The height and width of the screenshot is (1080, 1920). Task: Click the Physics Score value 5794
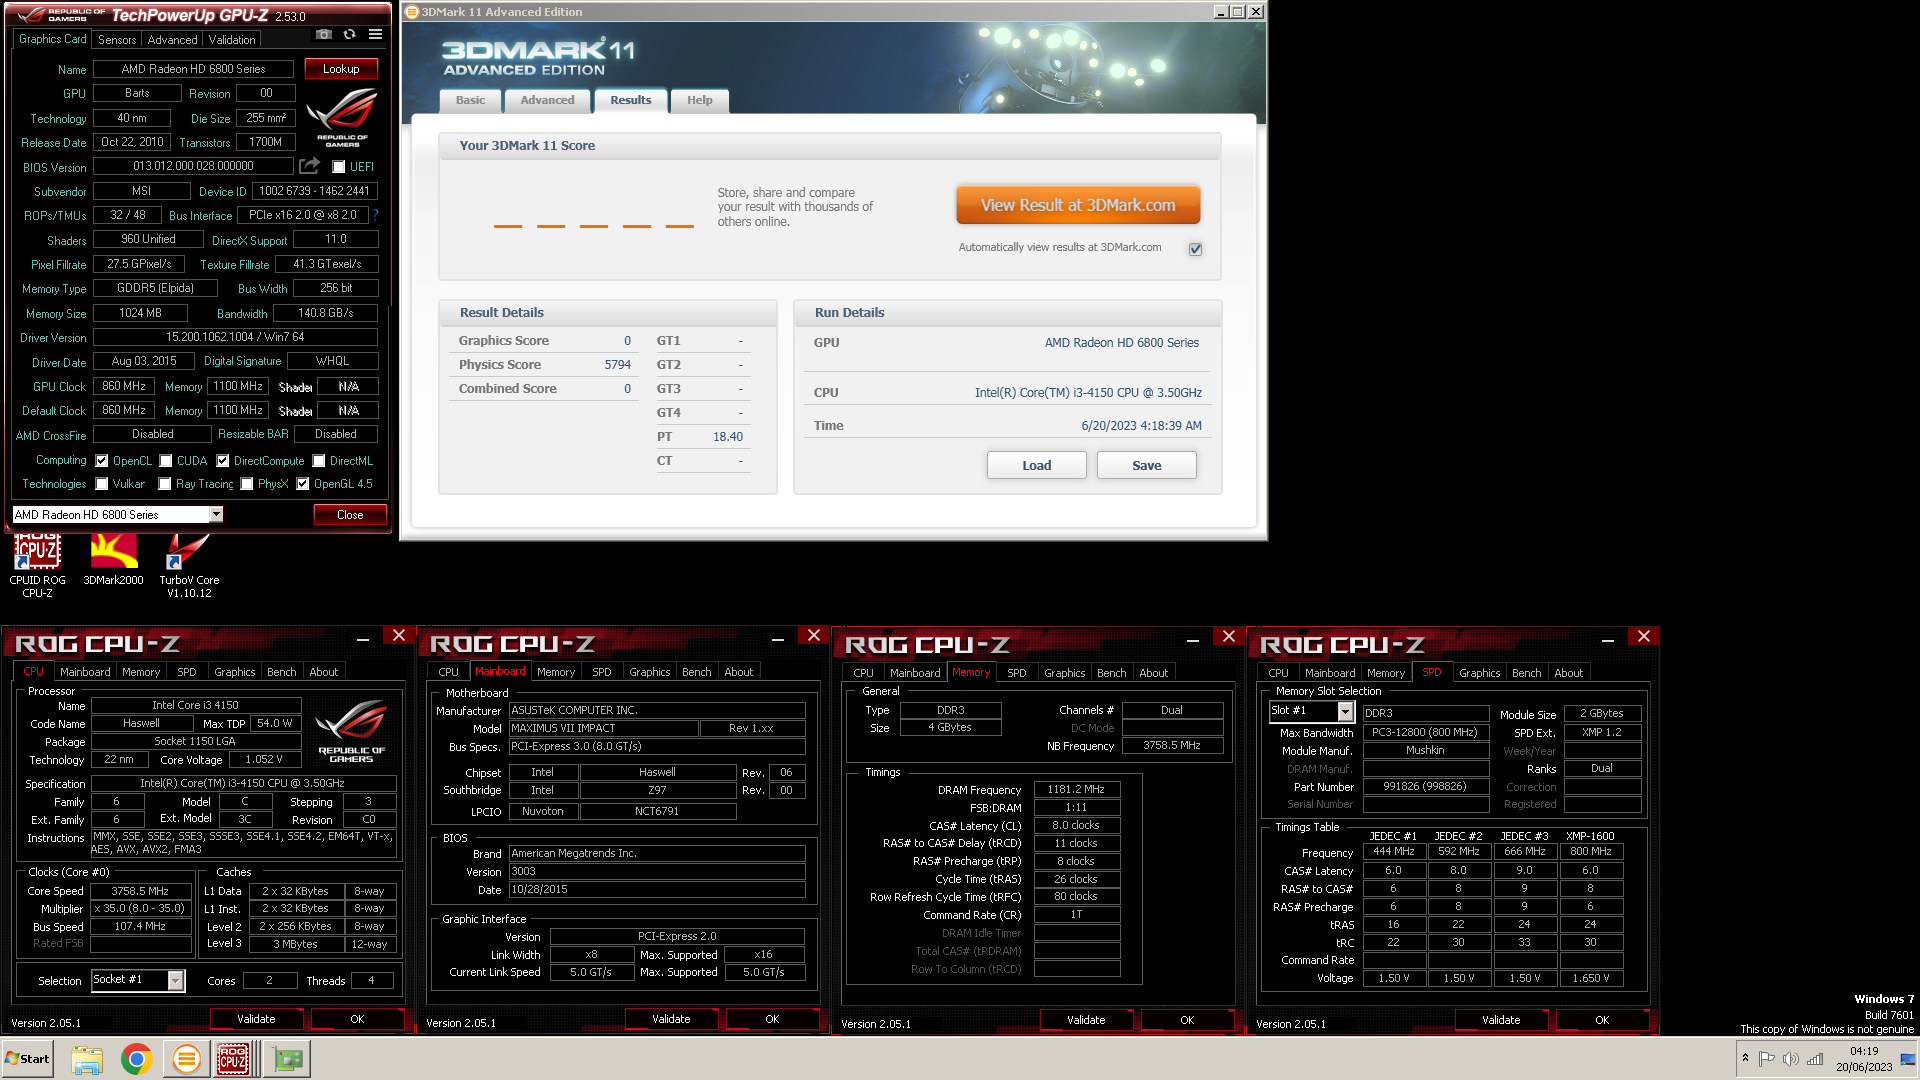coord(617,365)
